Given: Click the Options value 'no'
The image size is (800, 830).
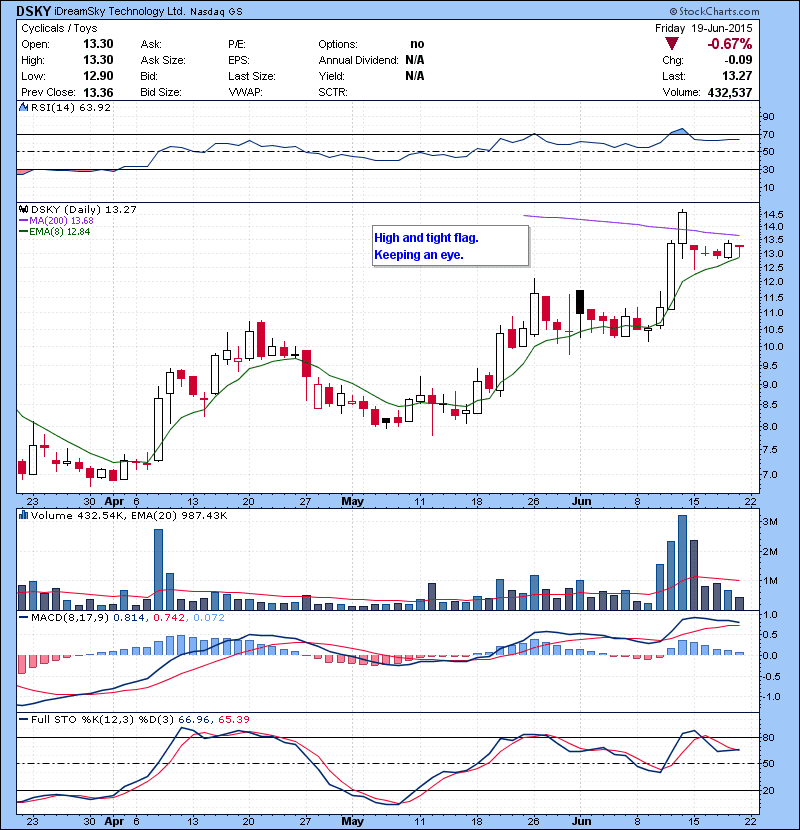Looking at the screenshot, I should point(417,44).
